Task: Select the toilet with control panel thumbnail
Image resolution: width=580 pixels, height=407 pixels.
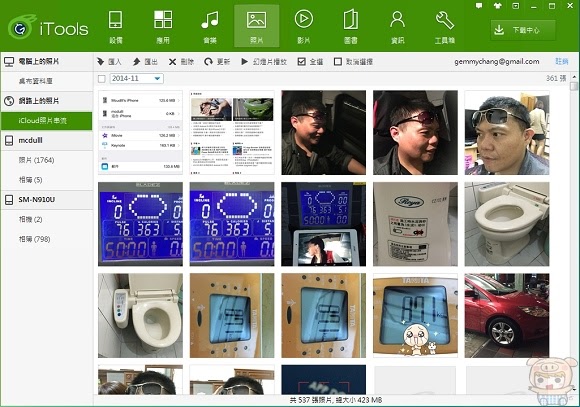Action: coord(140,316)
